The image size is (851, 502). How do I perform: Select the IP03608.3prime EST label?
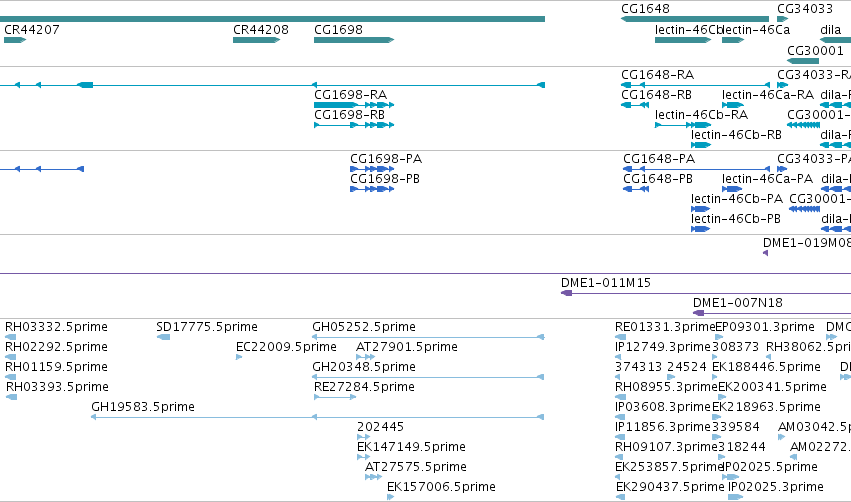(x=663, y=408)
